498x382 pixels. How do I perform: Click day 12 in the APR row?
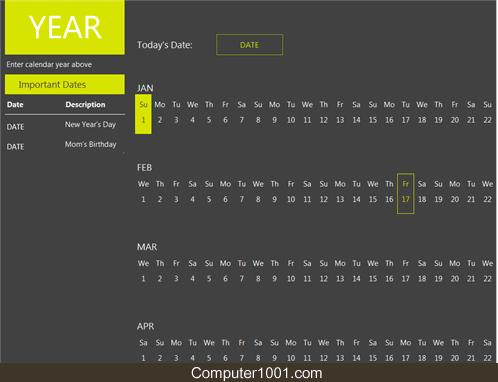click(324, 358)
